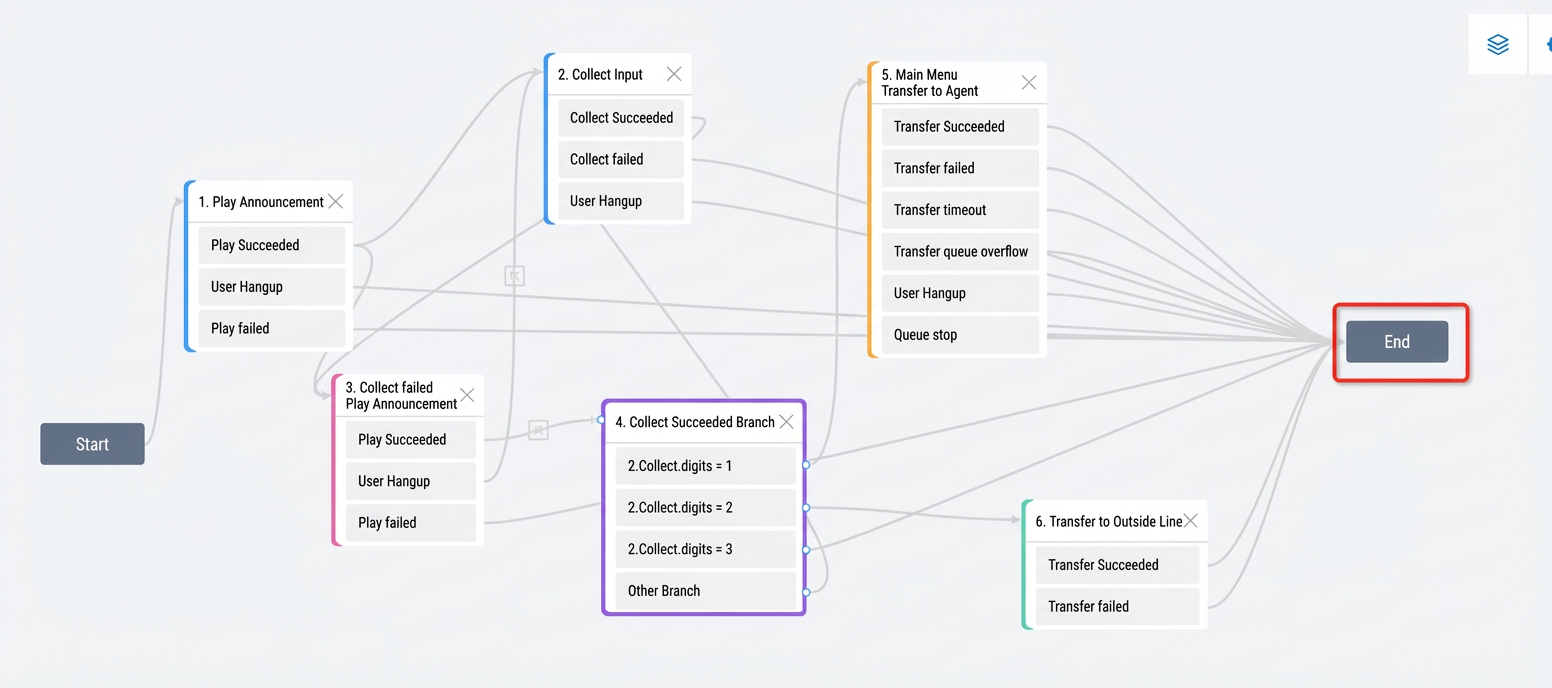Remove 4. Collect Succeeded Branch node
The image size is (1552, 688).
(x=786, y=422)
